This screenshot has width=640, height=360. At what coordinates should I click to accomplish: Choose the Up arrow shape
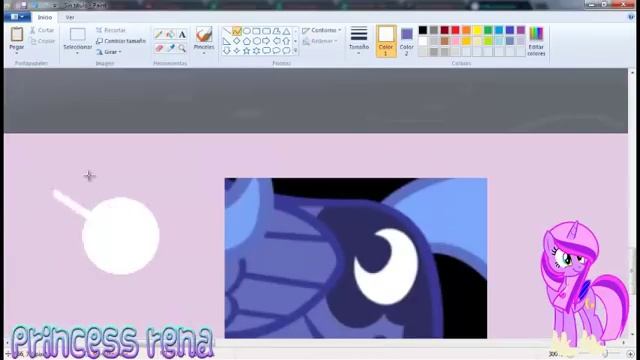coord(287,41)
